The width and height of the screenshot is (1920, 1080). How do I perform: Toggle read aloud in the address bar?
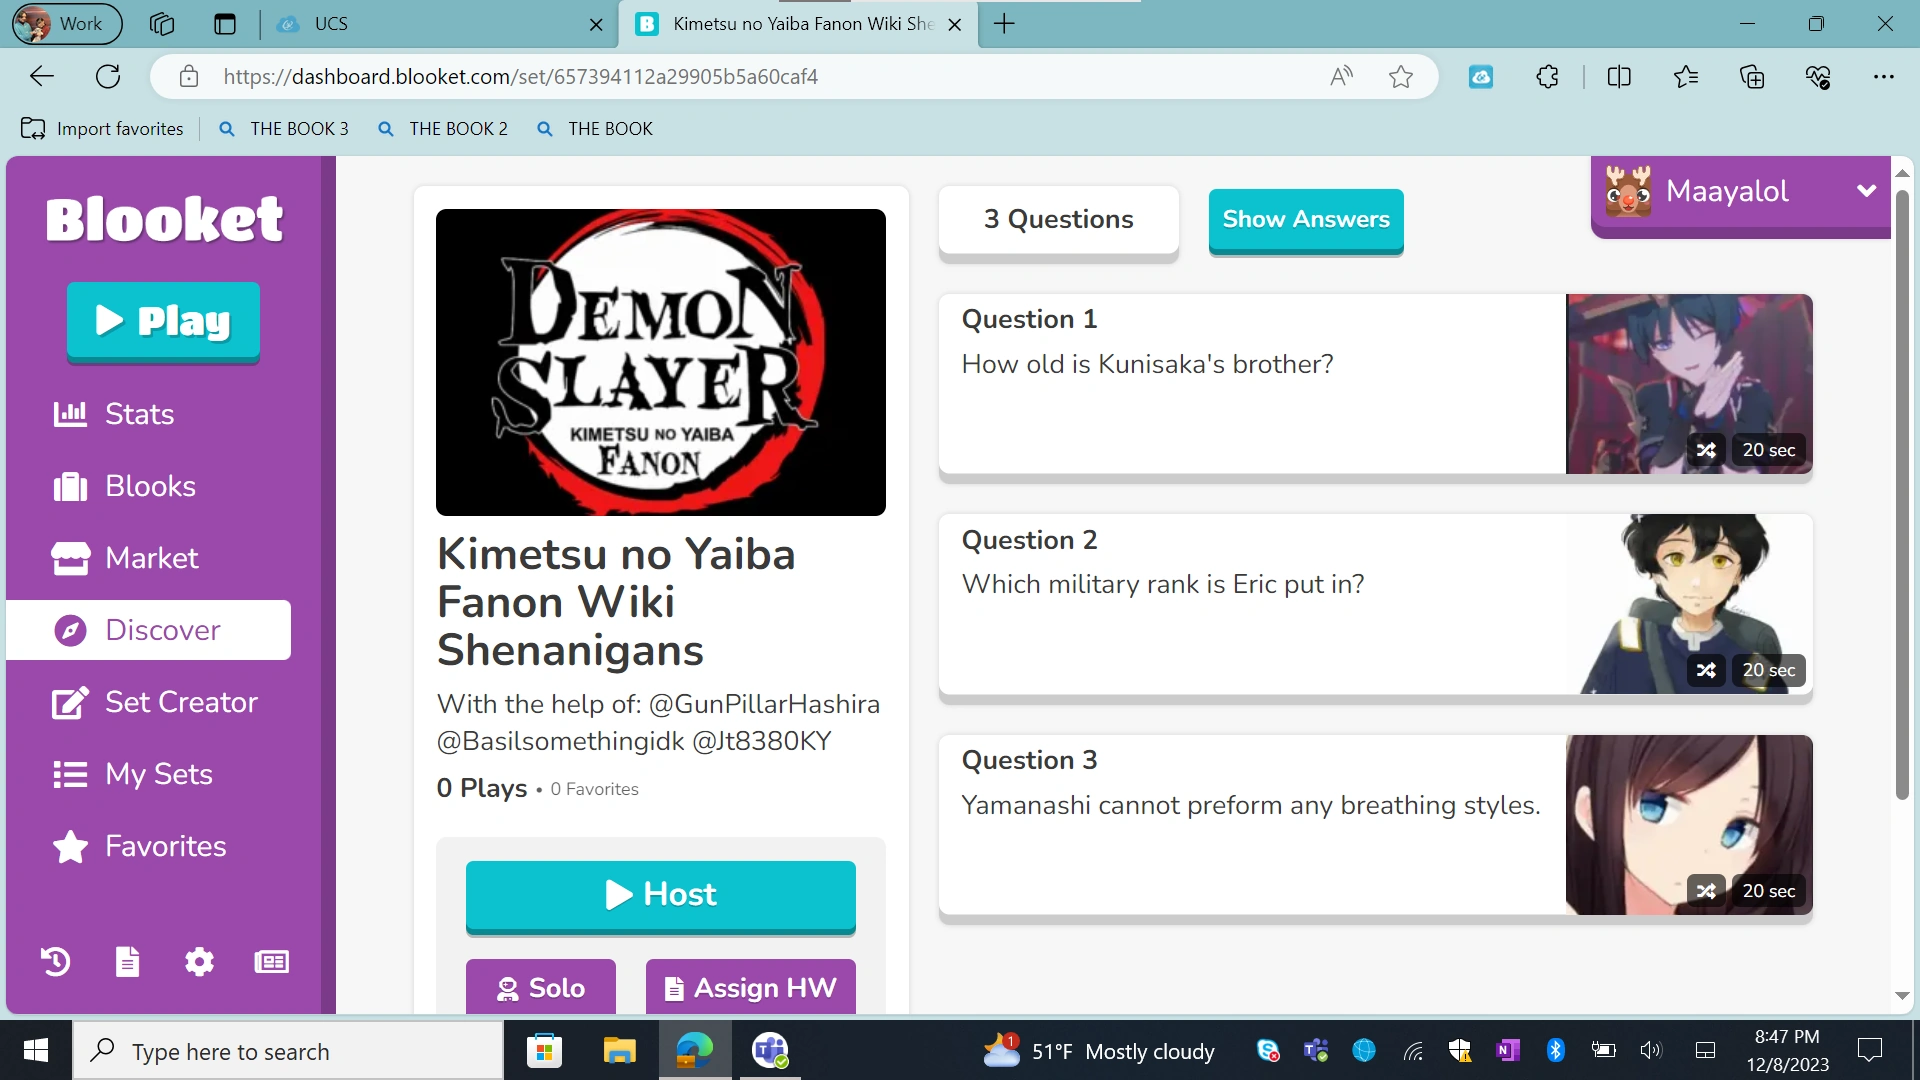1341,76
